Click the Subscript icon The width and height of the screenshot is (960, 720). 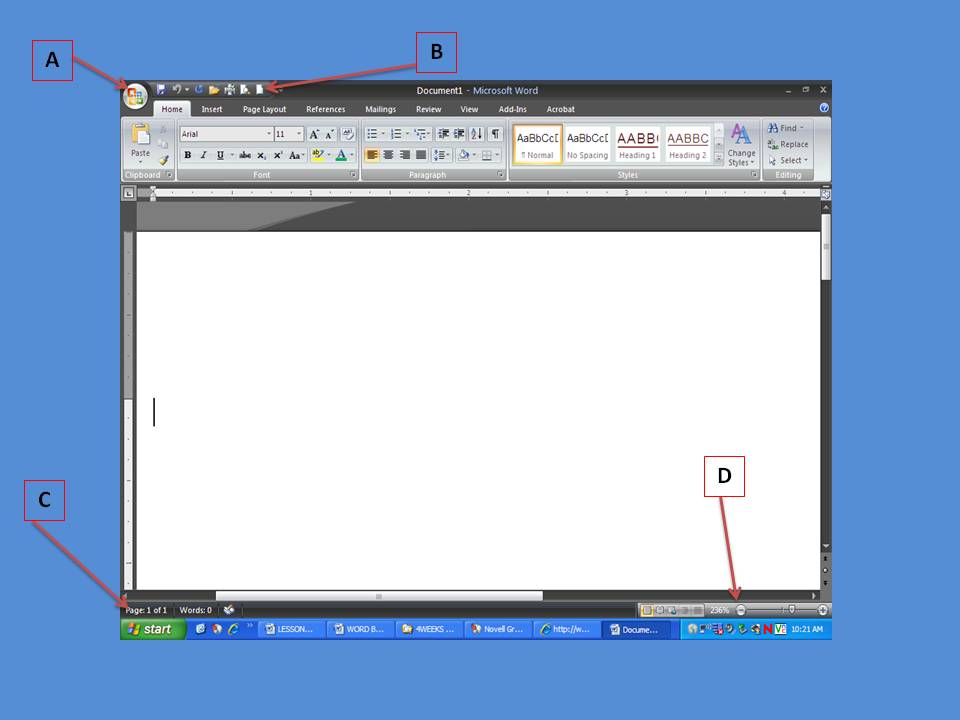[261, 155]
